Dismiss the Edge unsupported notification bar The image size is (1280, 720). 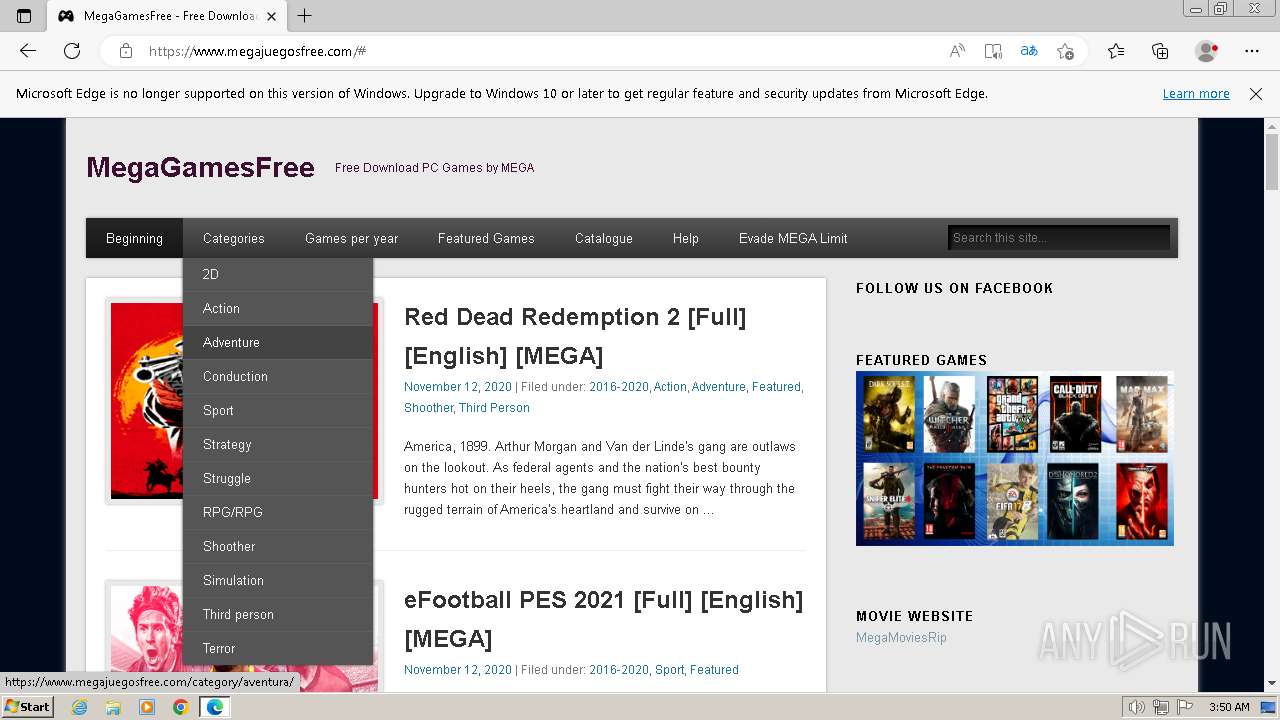click(1256, 94)
